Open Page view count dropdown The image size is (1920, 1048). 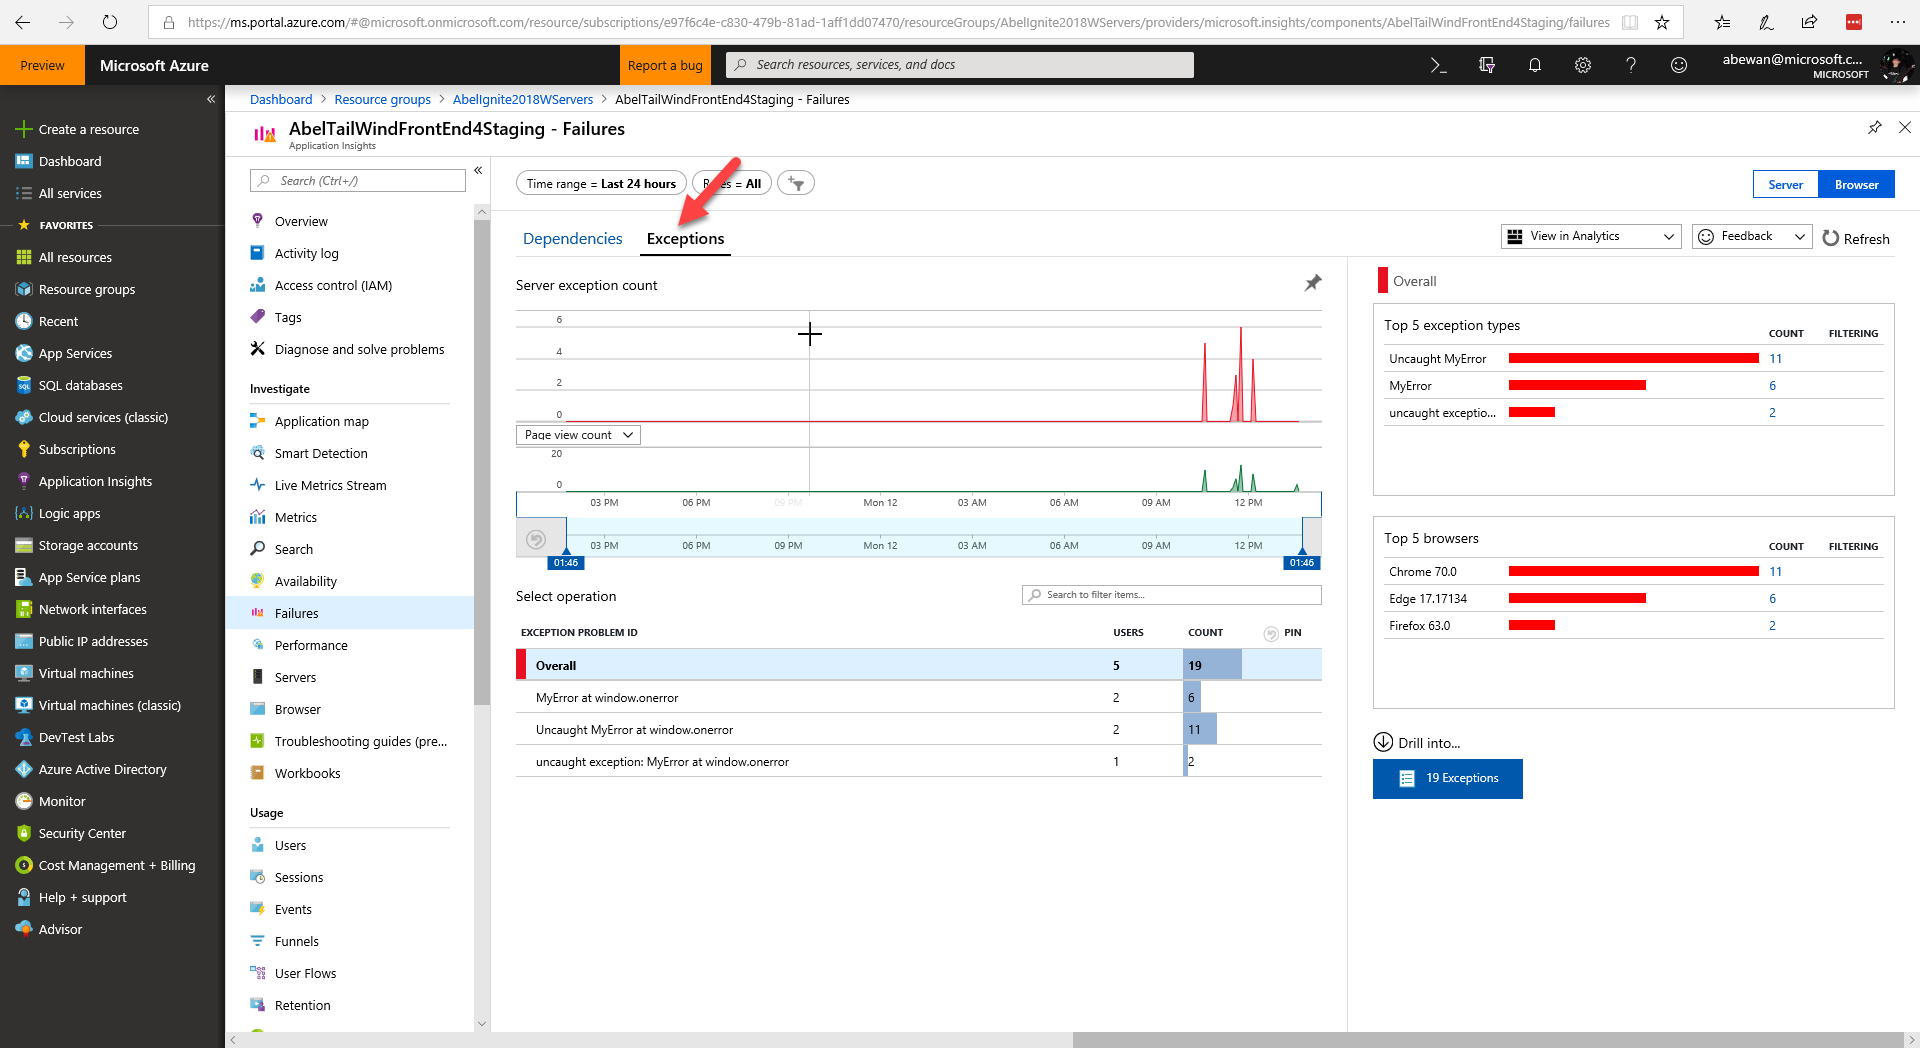[578, 435]
